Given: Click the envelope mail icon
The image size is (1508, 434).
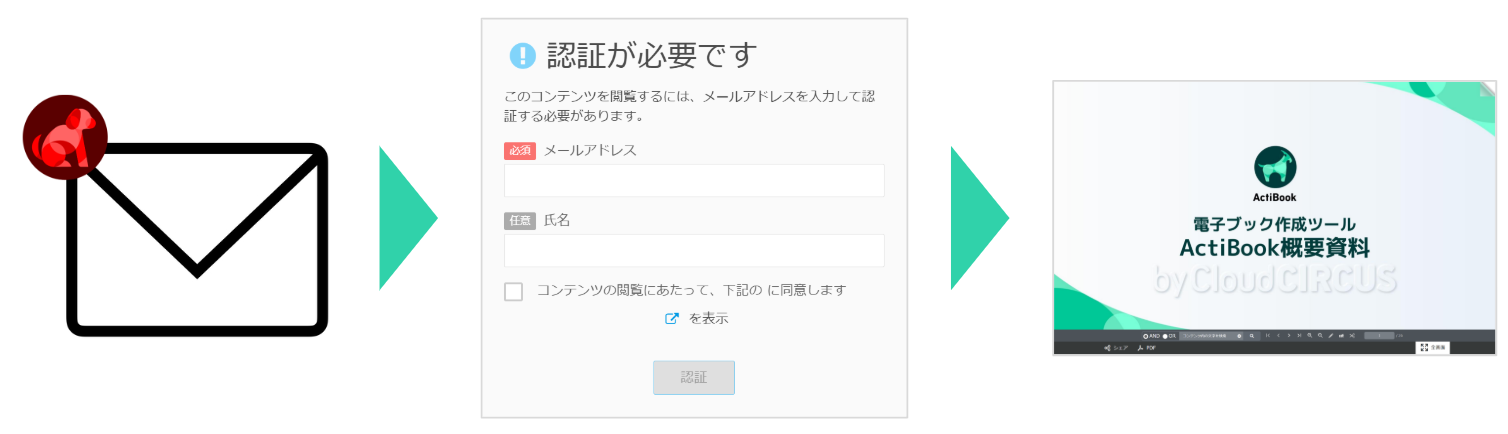Looking at the screenshot, I should pos(197,240).
